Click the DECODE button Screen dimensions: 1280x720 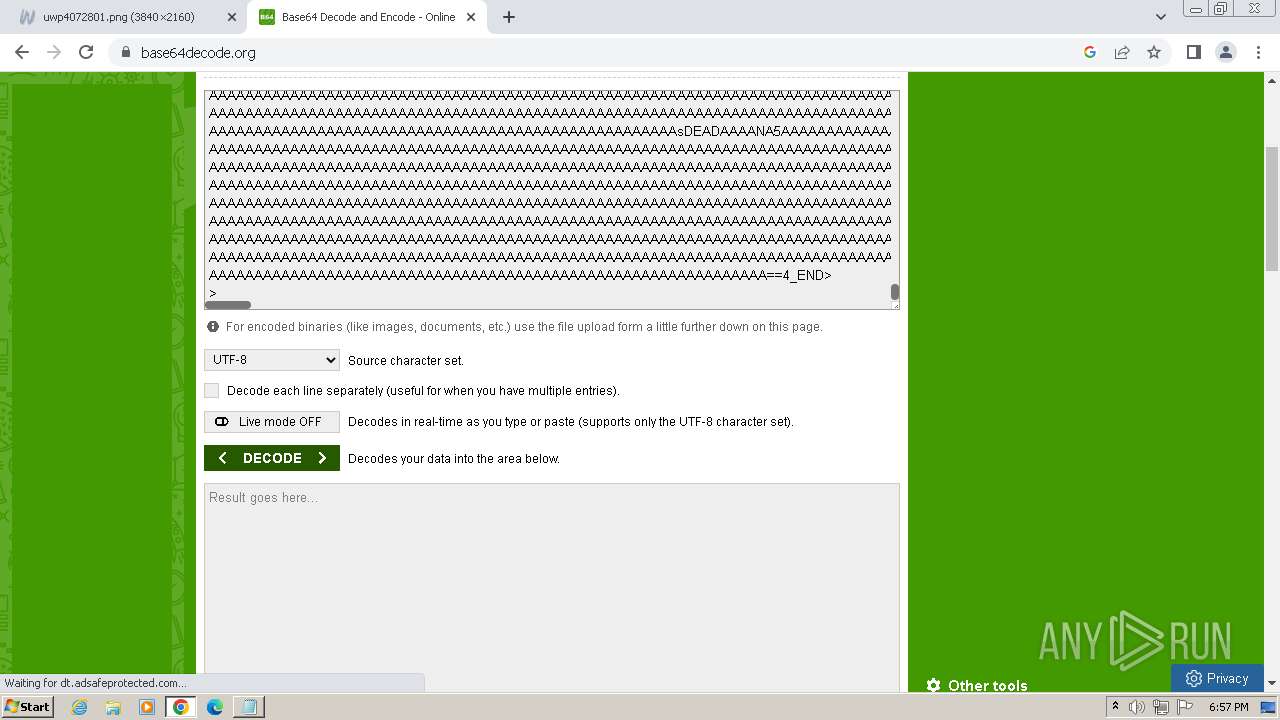click(x=272, y=458)
